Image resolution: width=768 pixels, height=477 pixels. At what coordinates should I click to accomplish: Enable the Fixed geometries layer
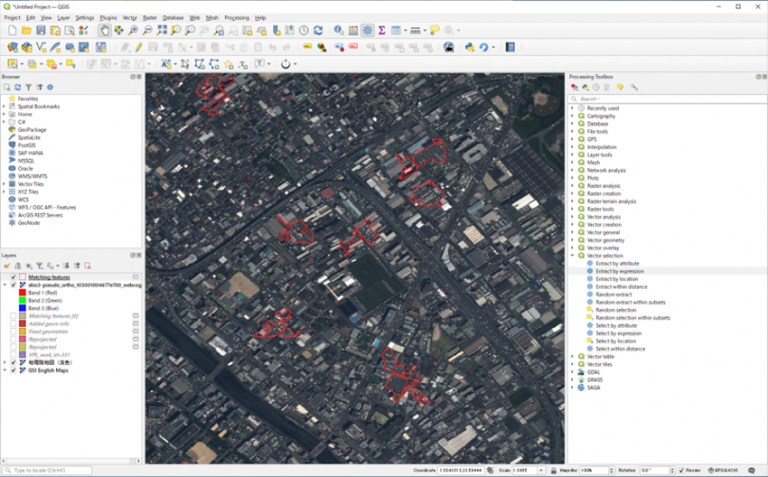coord(14,332)
